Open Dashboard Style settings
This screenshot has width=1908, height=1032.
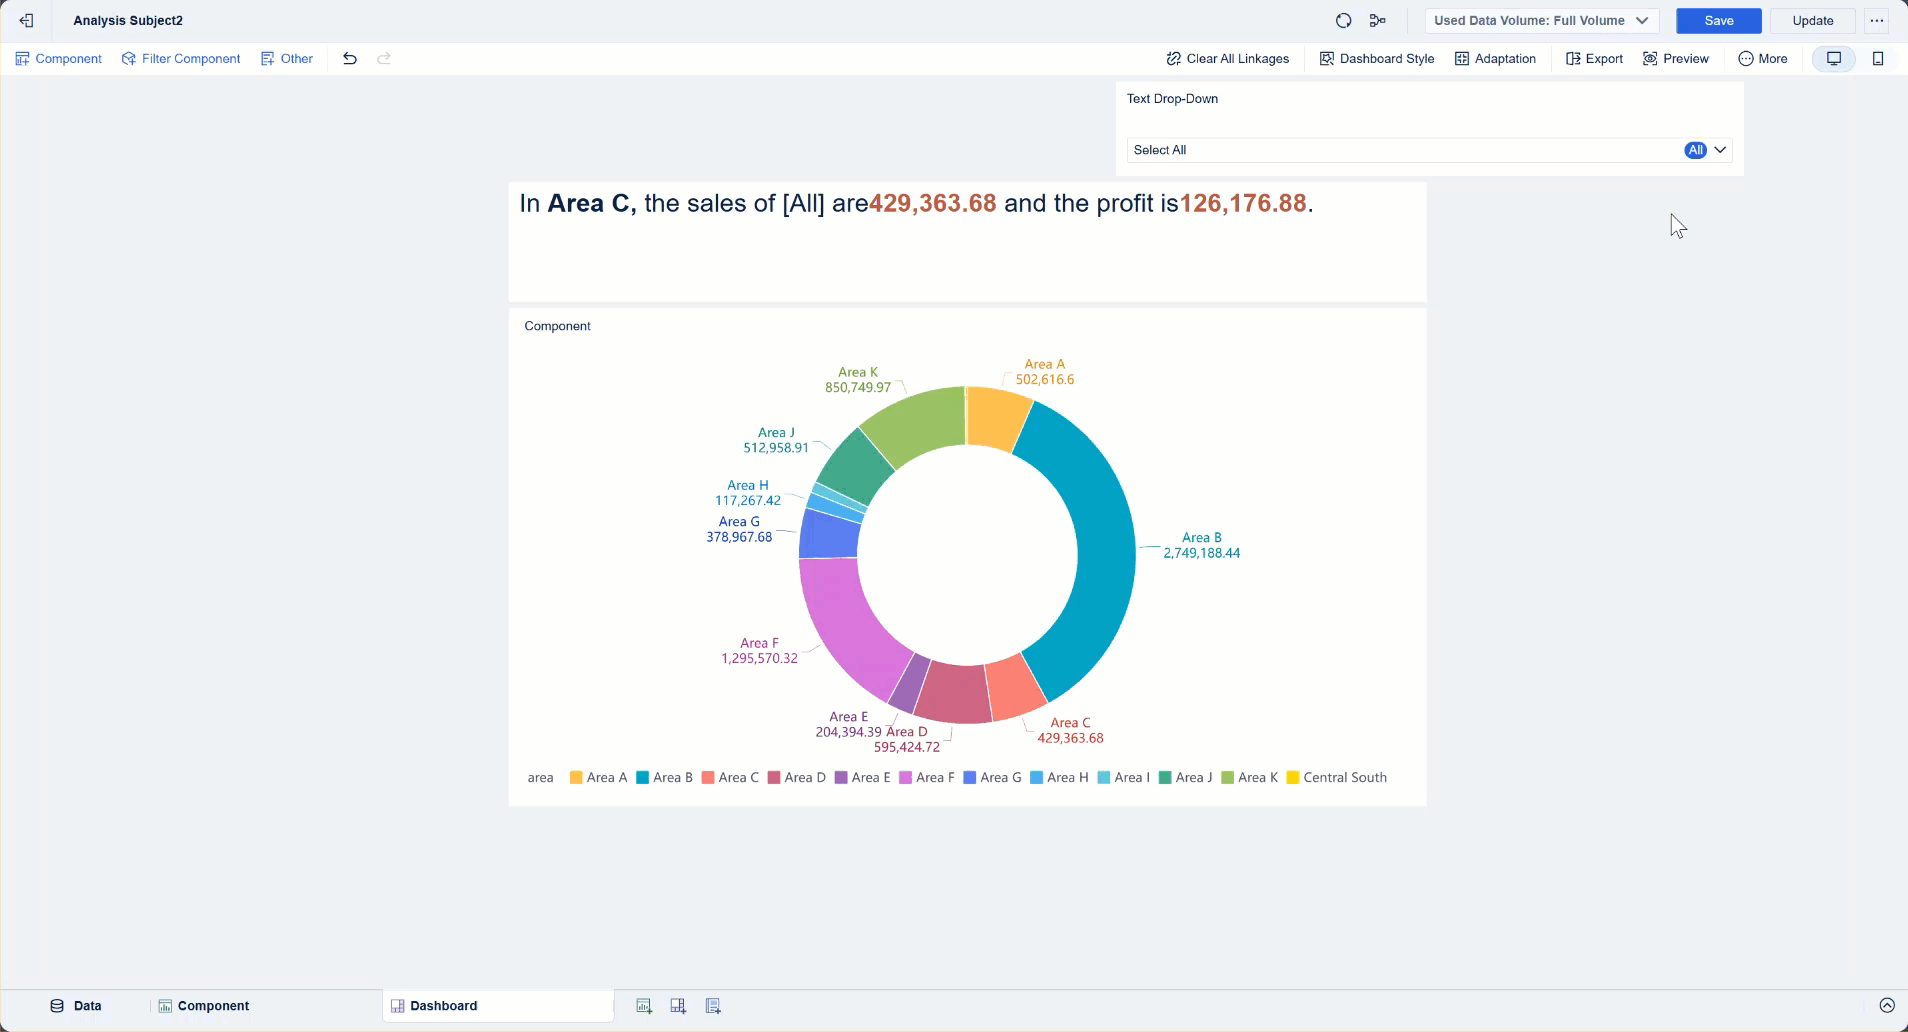[x=1377, y=58]
